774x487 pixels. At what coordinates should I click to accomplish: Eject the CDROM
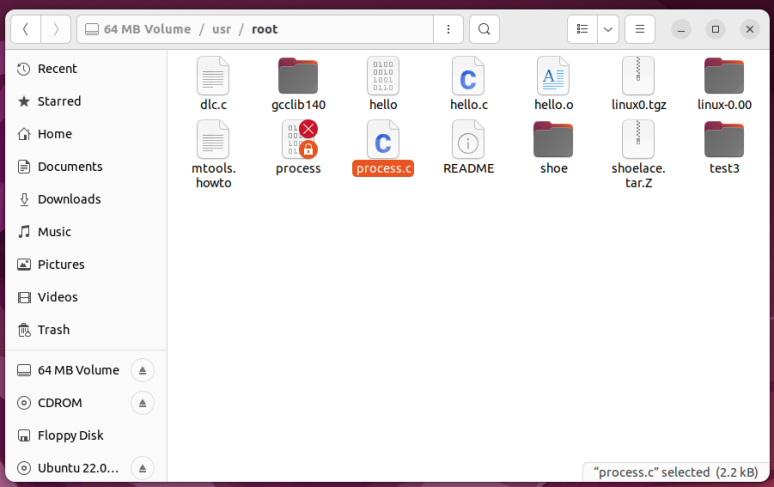pyautogui.click(x=143, y=403)
